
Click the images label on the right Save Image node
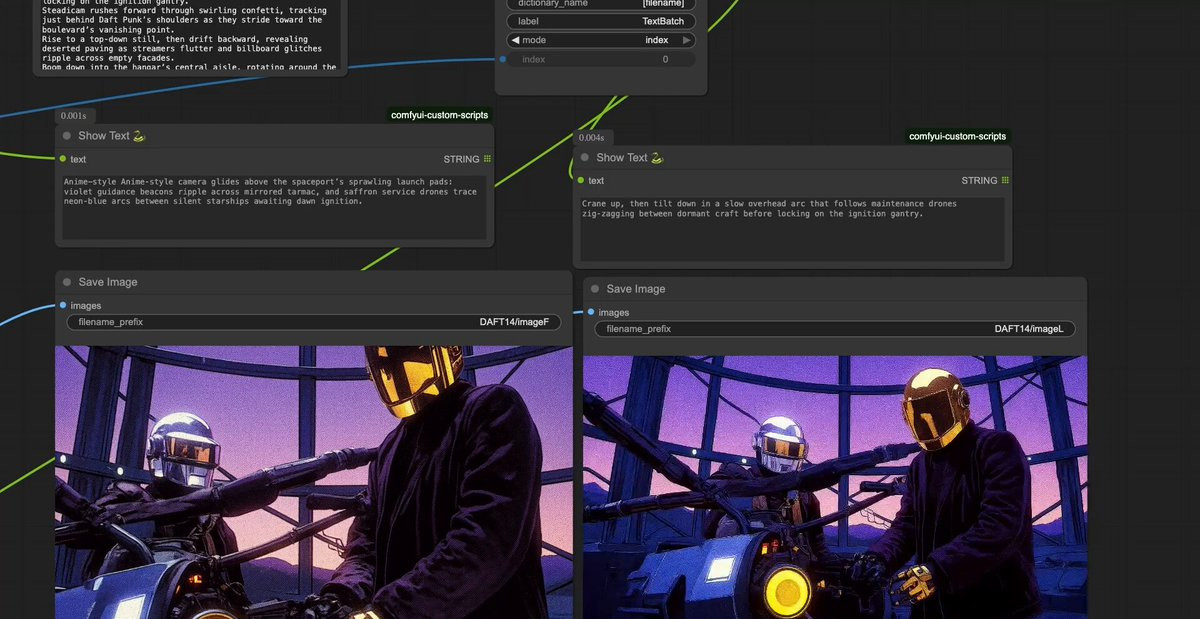tap(614, 312)
